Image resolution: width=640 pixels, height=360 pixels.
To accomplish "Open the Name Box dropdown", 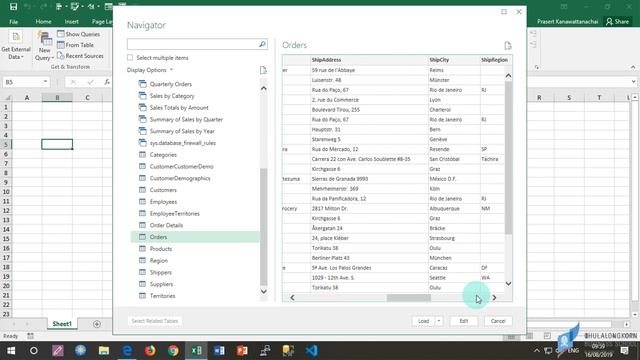I will pyautogui.click(x=45, y=82).
